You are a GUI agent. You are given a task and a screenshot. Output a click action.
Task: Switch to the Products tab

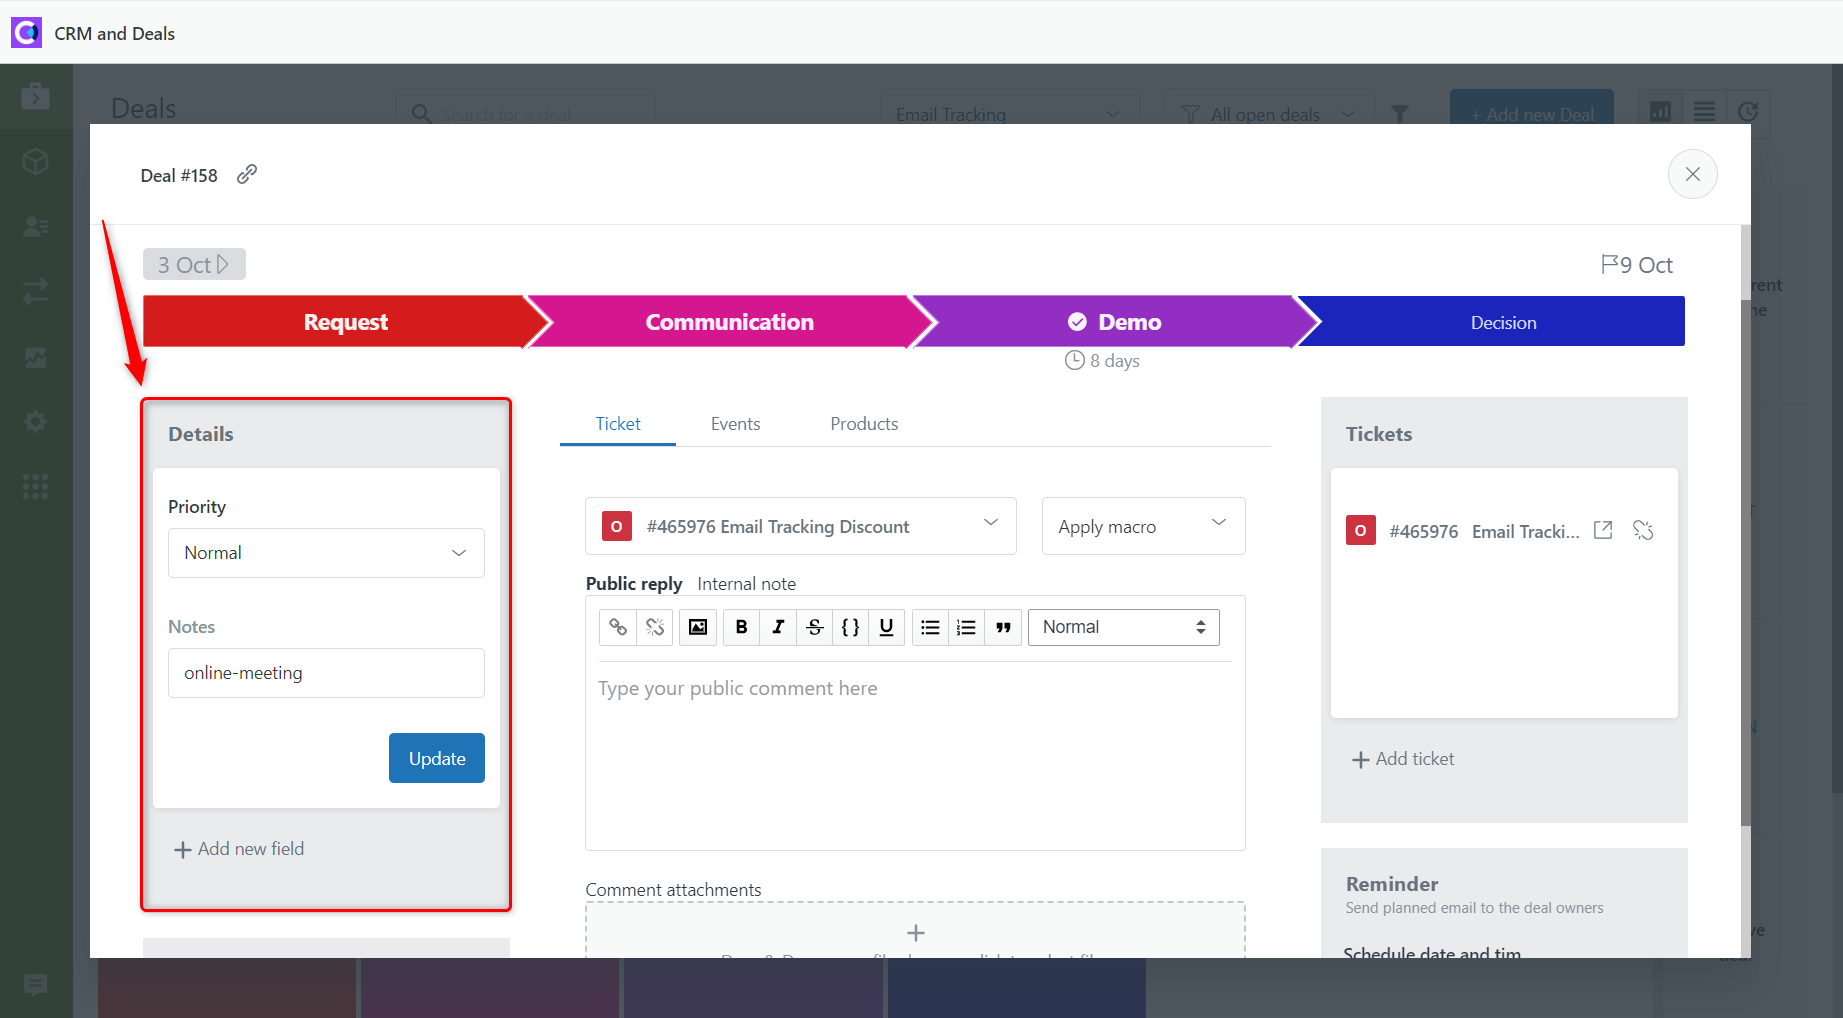[x=864, y=424]
